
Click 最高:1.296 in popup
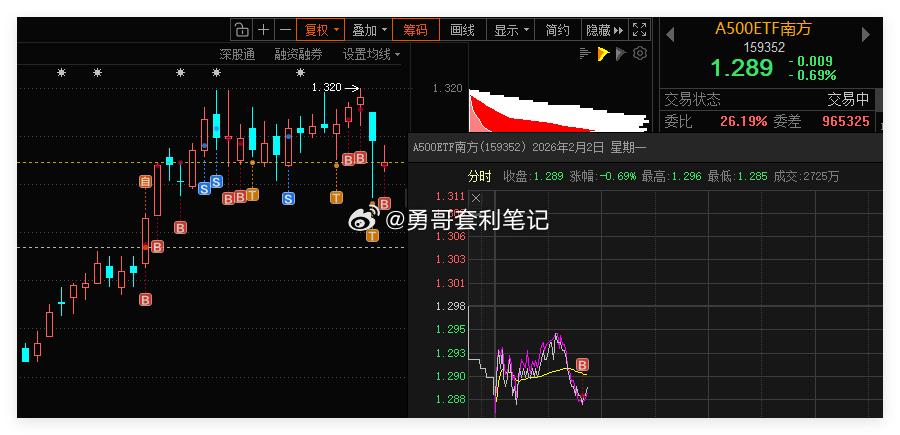click(x=672, y=176)
